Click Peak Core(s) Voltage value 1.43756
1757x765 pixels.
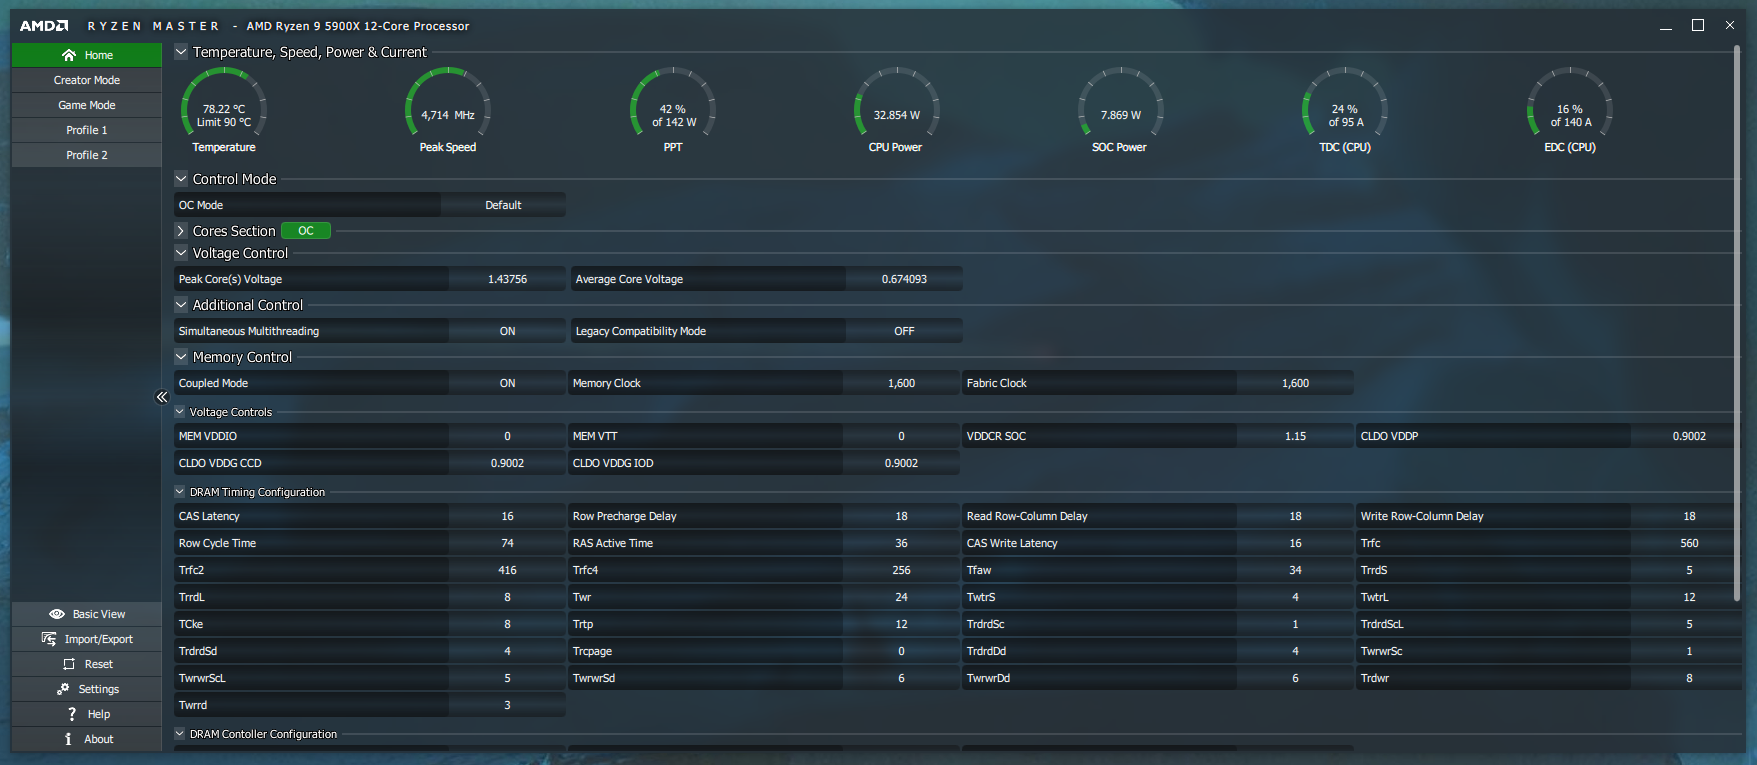click(507, 279)
